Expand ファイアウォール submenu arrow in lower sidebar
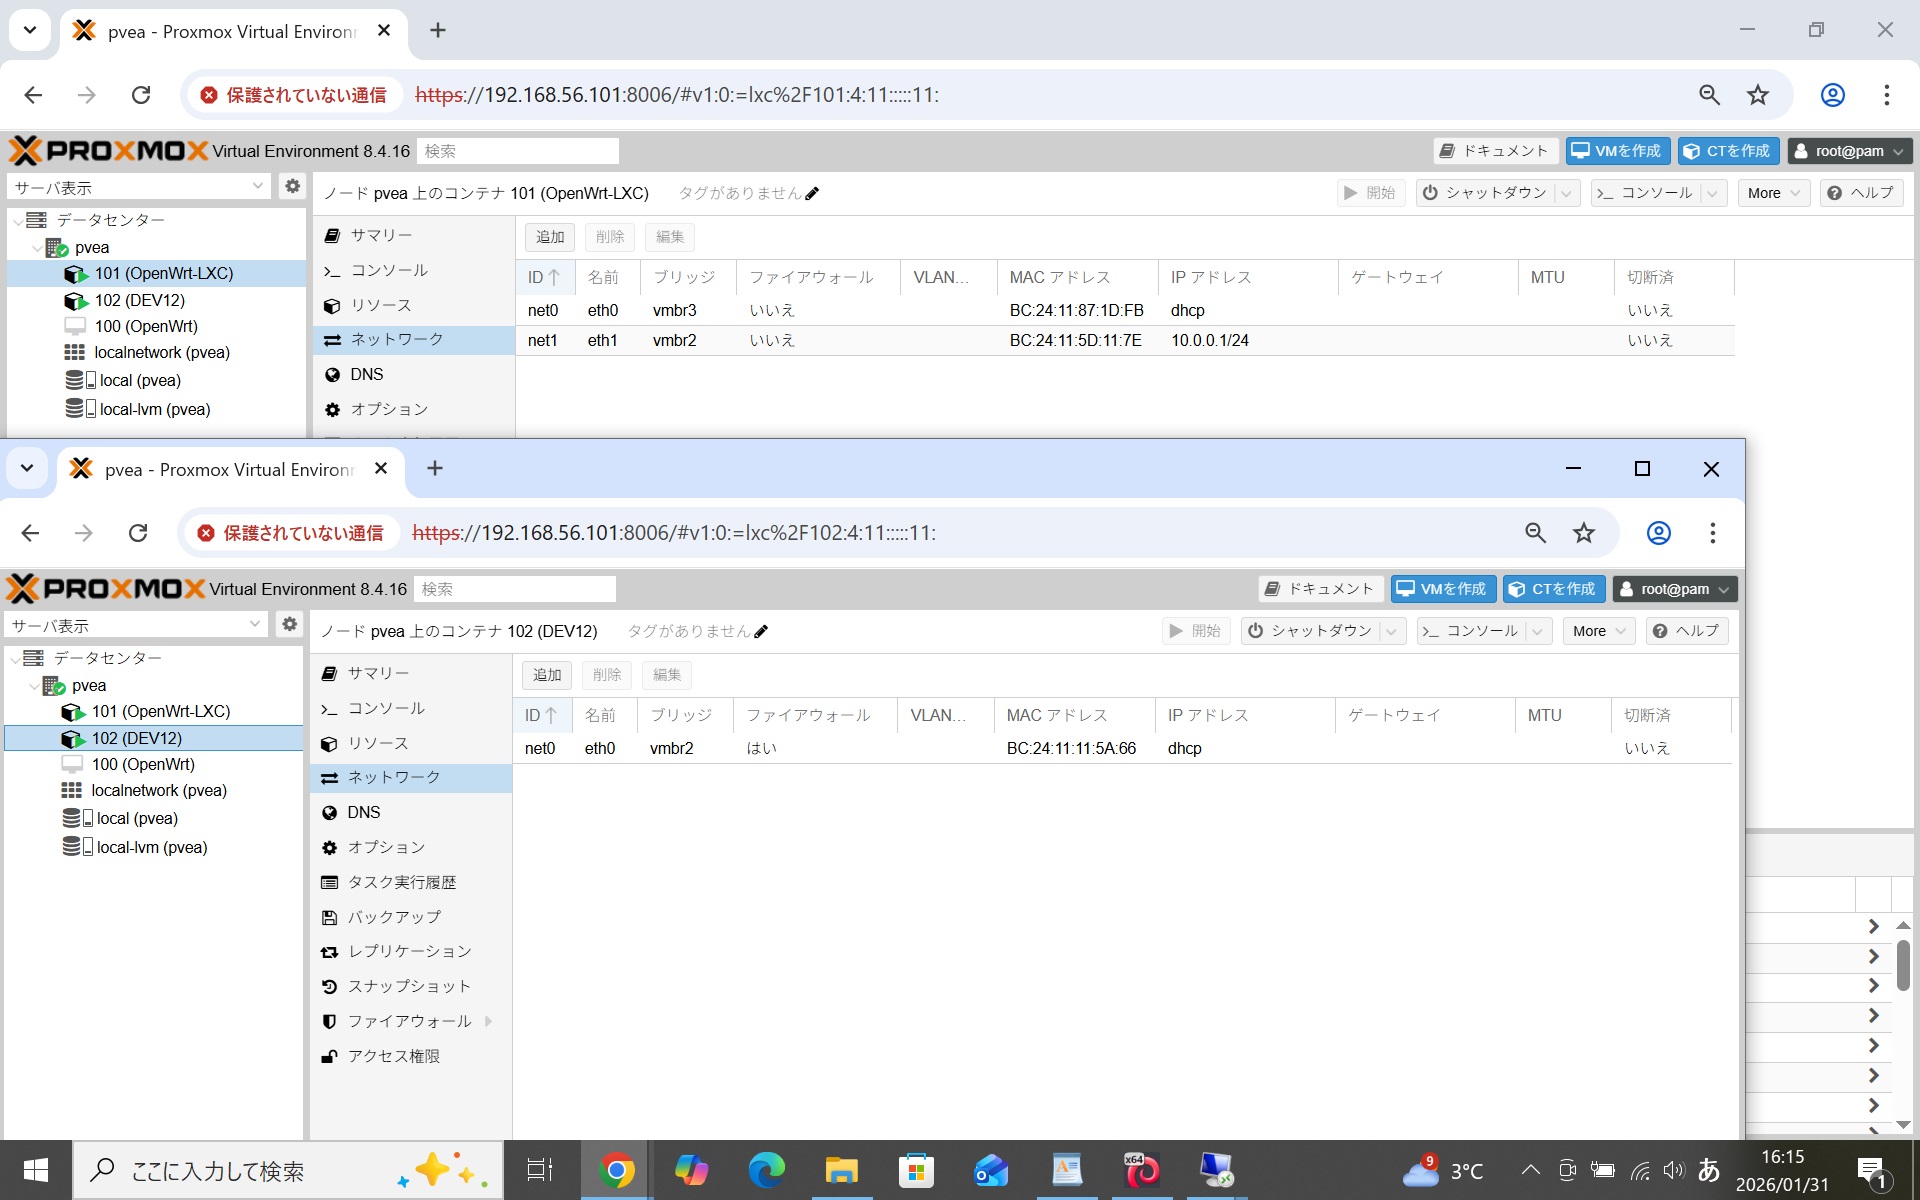Screen dimensions: 1920x1200 (x=488, y=1021)
